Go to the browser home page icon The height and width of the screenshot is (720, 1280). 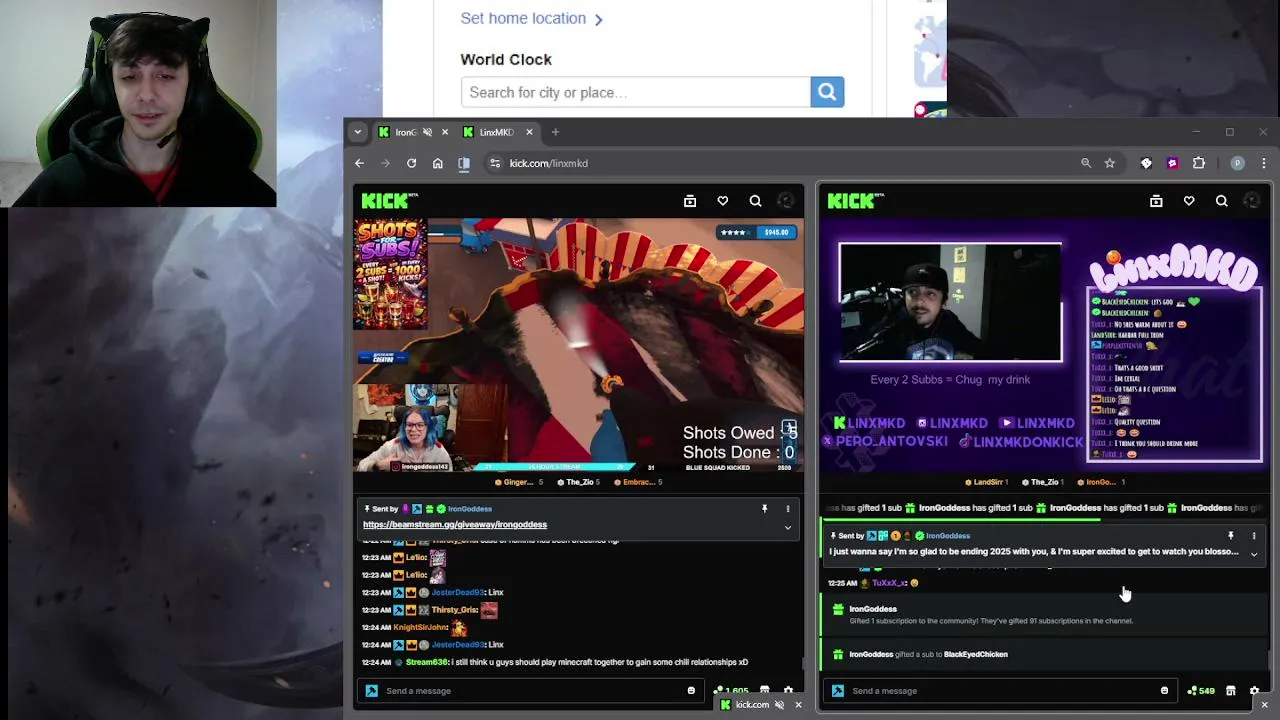pyautogui.click(x=437, y=163)
